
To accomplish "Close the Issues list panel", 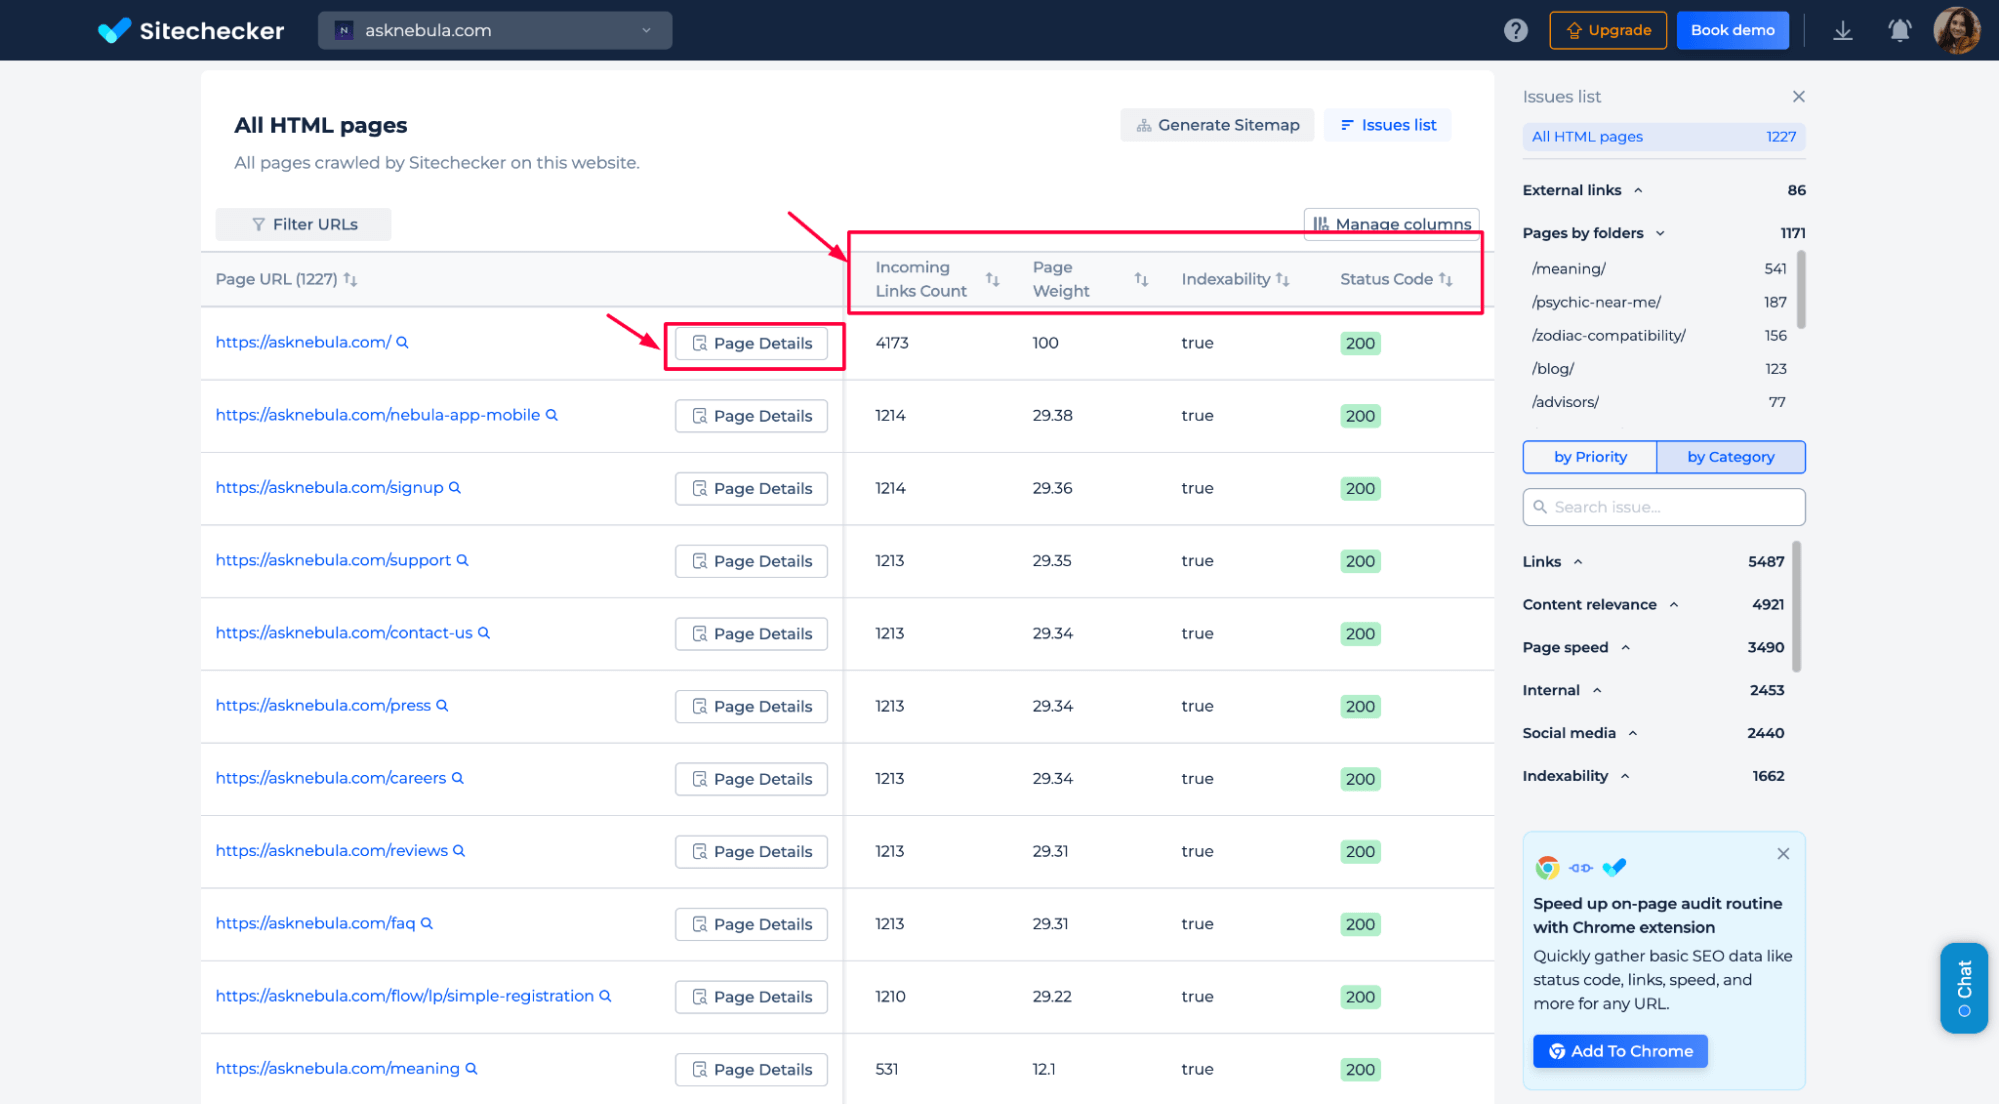I will coord(1798,96).
